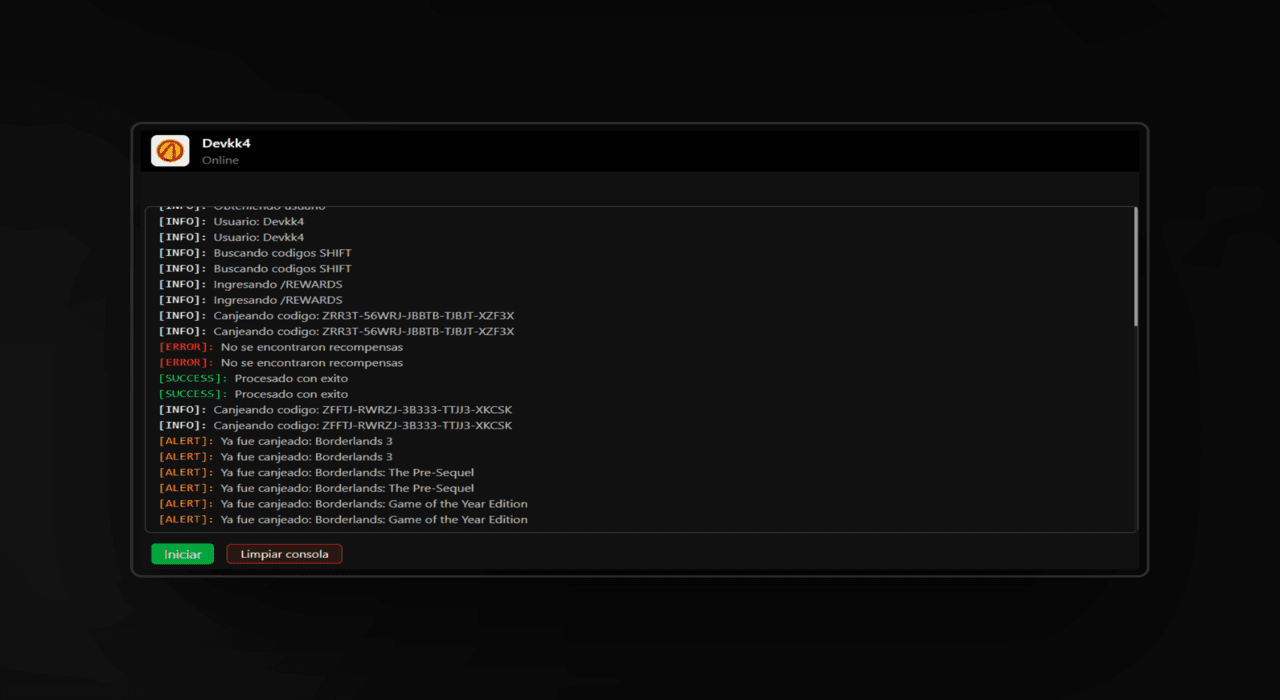Select the last "Game of the Year Edition" alert
Viewport: 1280px width, 700px height.
[343, 519]
